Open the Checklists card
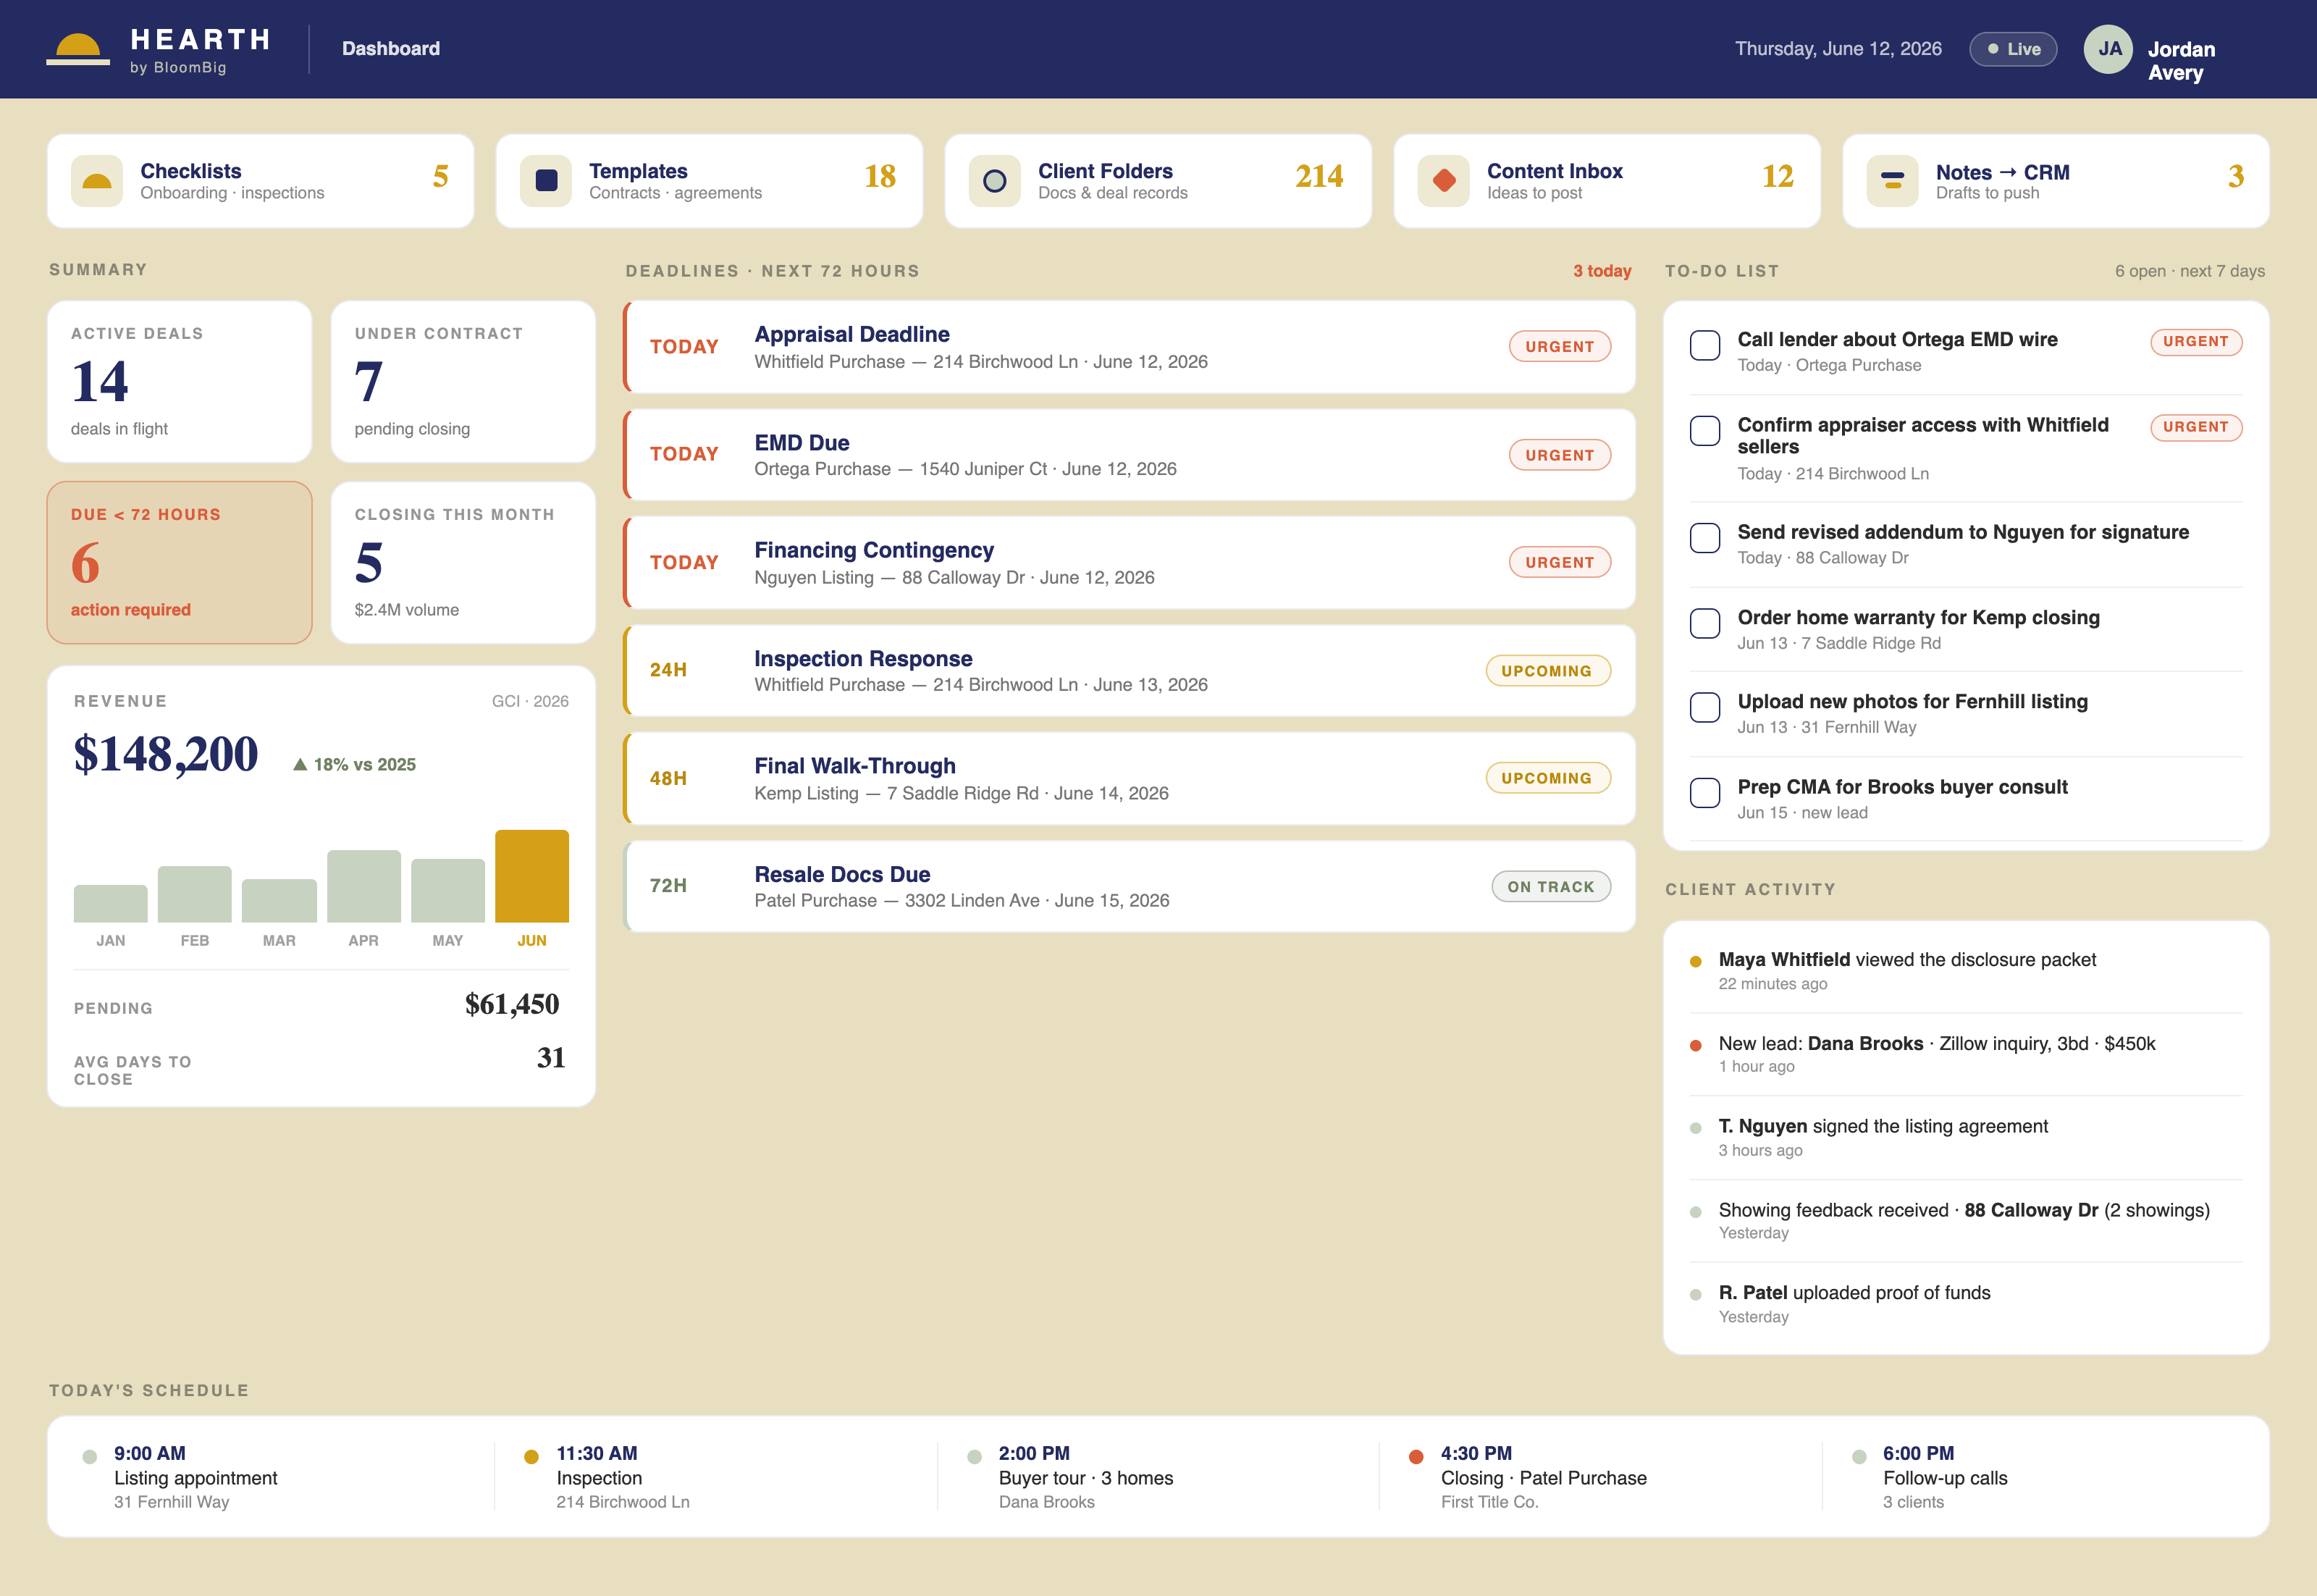Viewport: 2317px width, 1596px height. click(261, 181)
